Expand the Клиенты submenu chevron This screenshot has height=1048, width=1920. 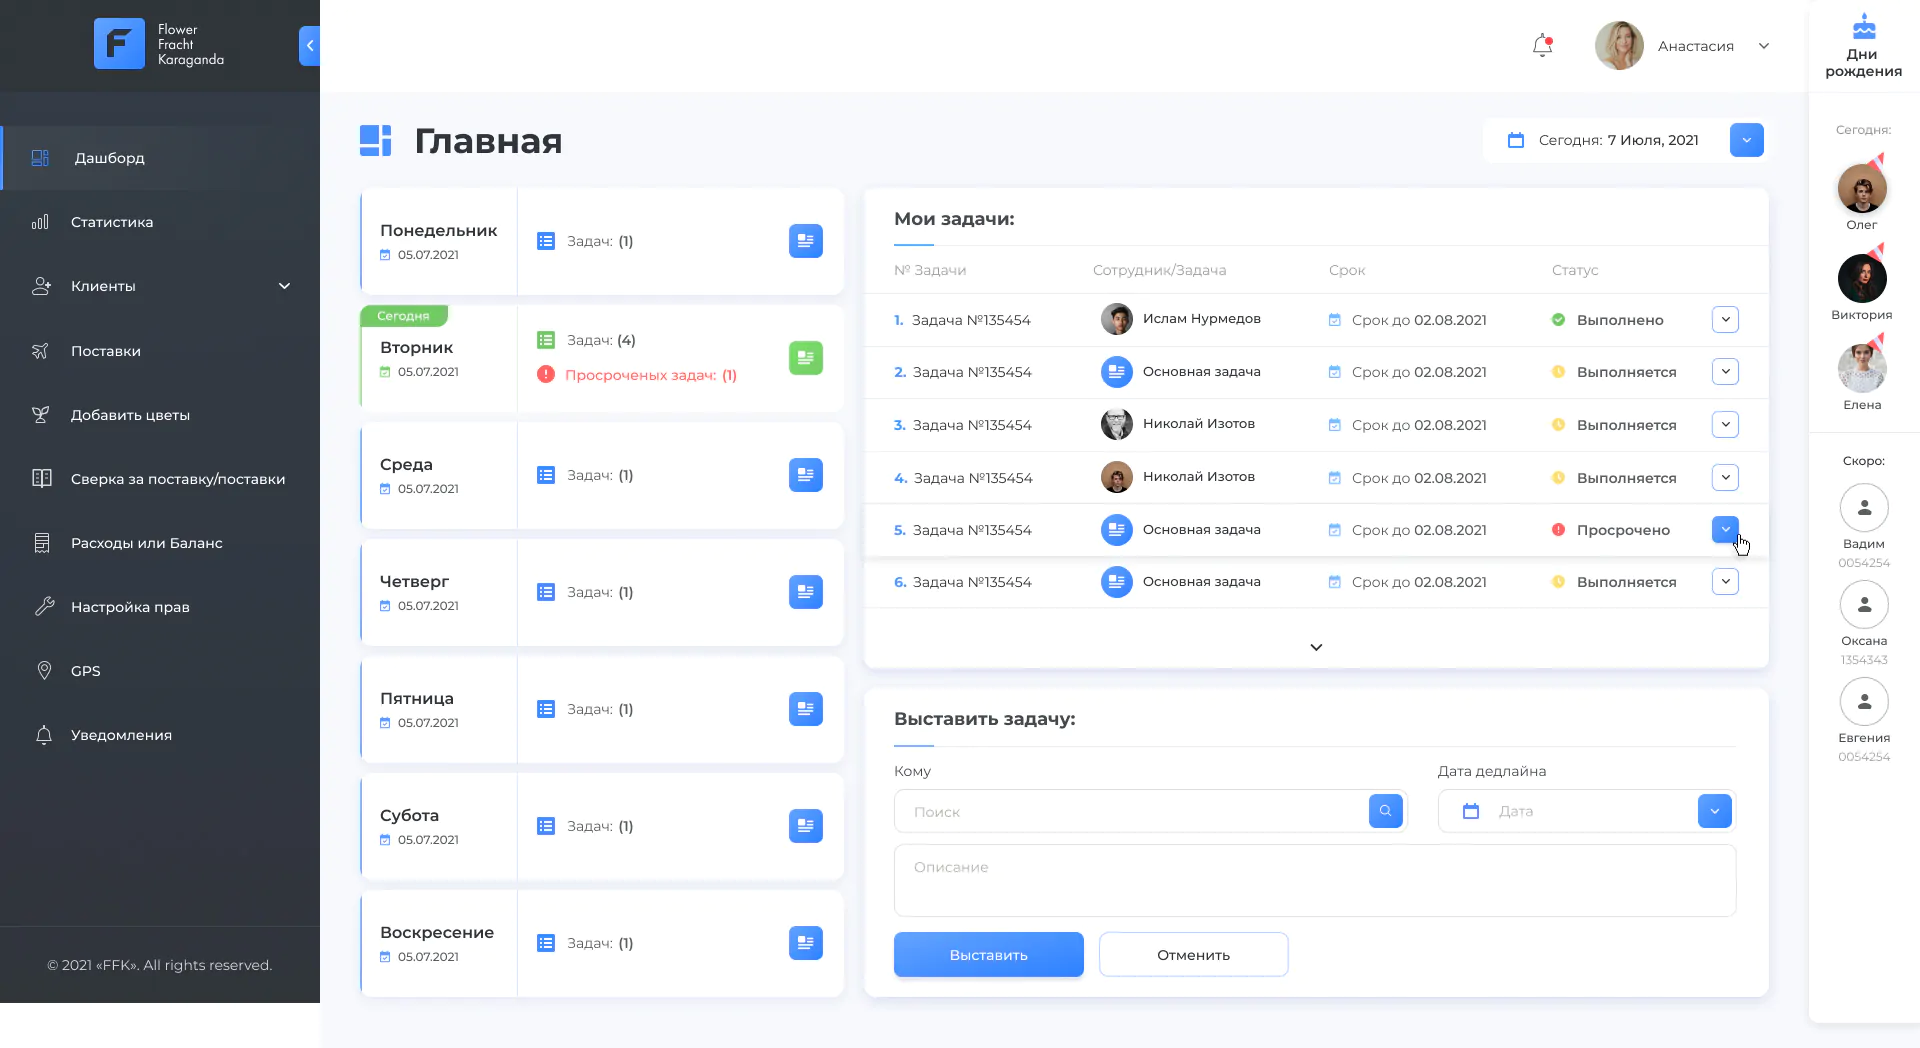[x=284, y=286]
